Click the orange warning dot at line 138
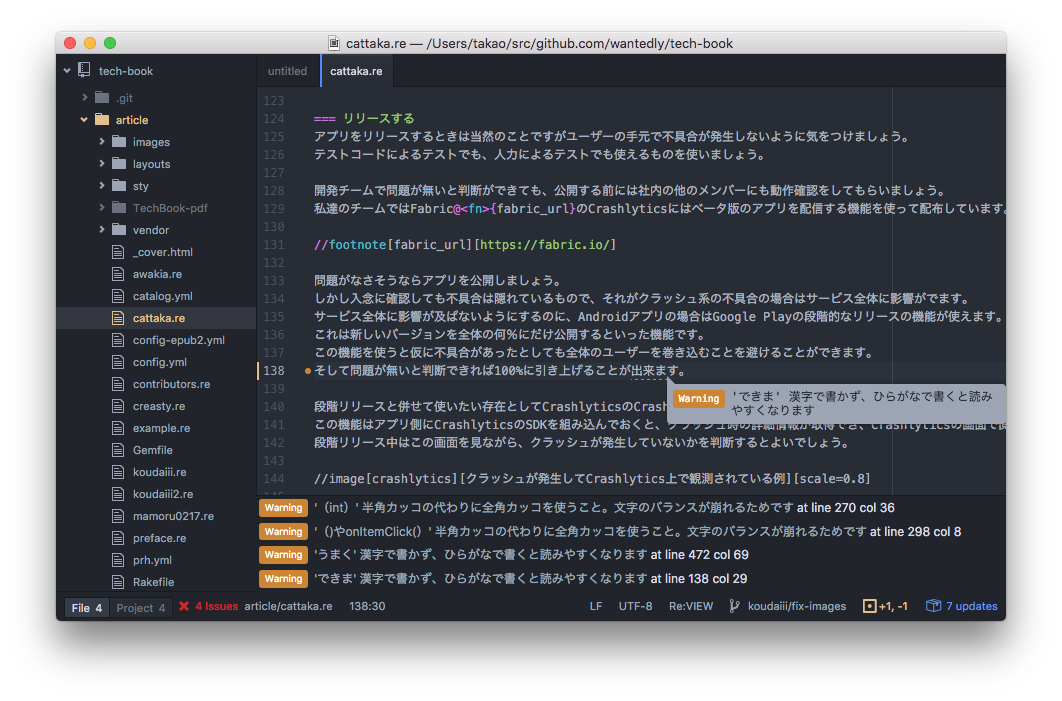The height and width of the screenshot is (701, 1062). click(x=308, y=371)
